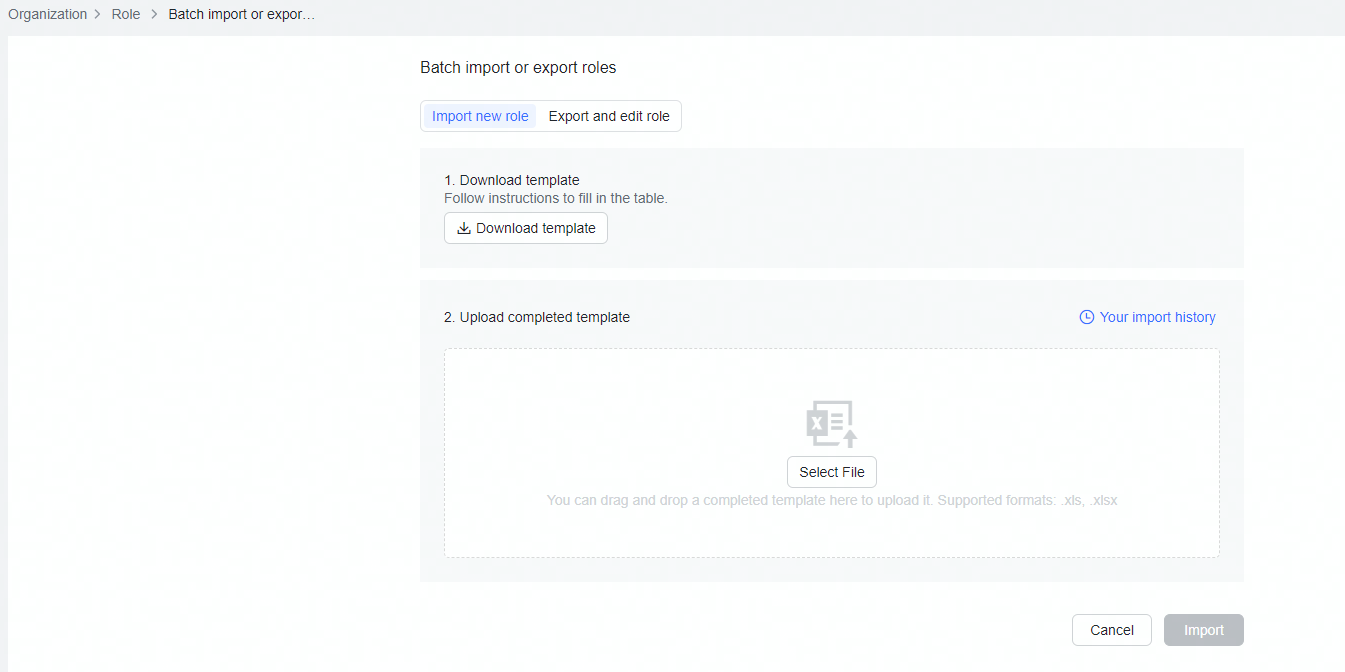Click the supported formats hint text
Viewport: 1345px width, 672px height.
click(x=832, y=500)
